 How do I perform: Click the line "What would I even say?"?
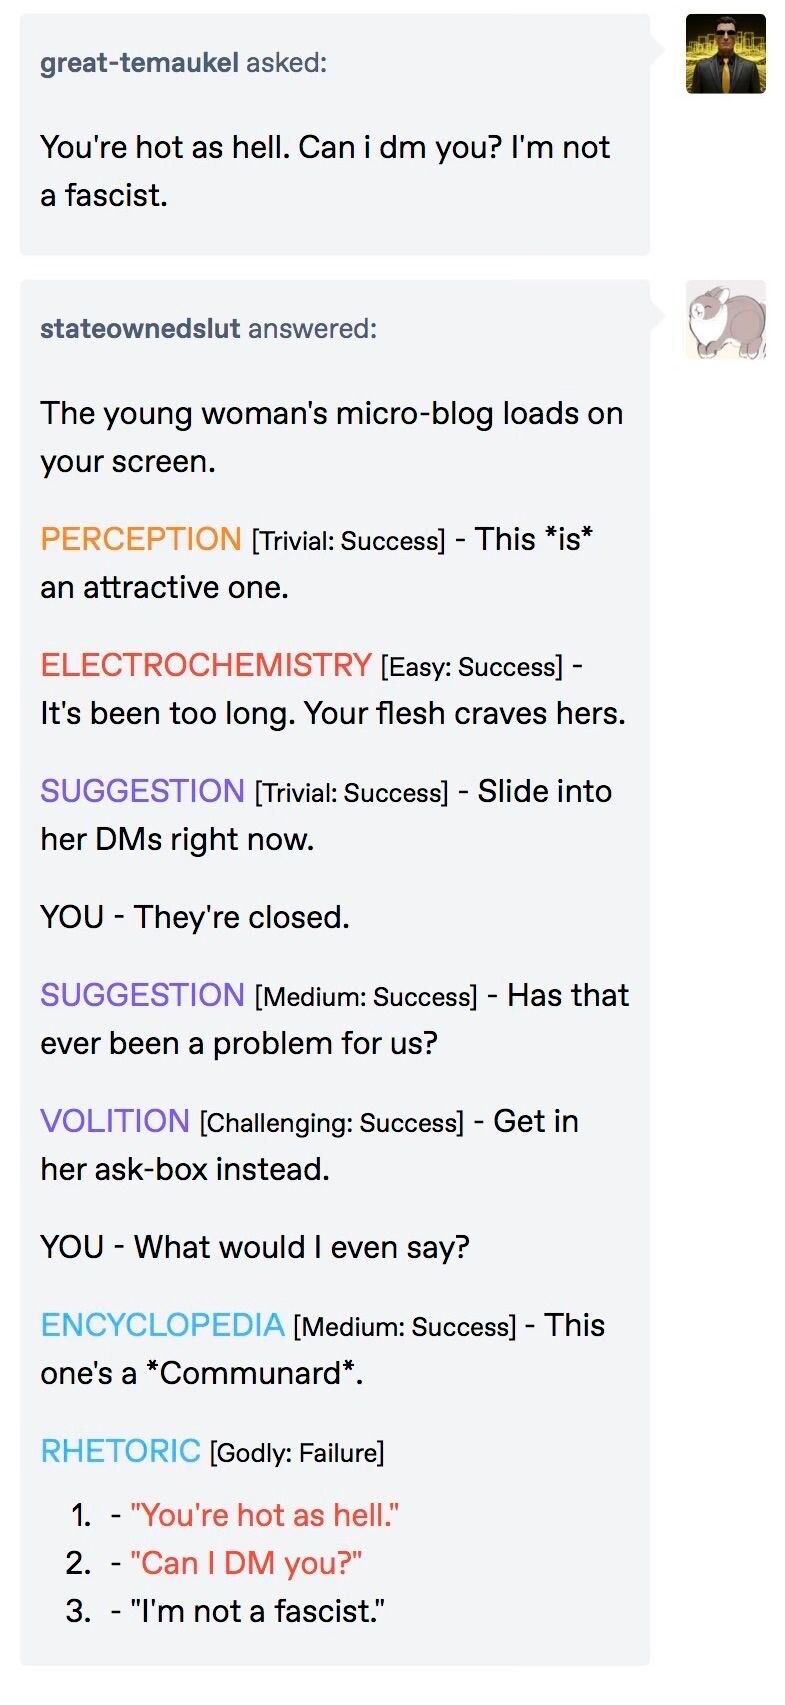coord(302,1247)
